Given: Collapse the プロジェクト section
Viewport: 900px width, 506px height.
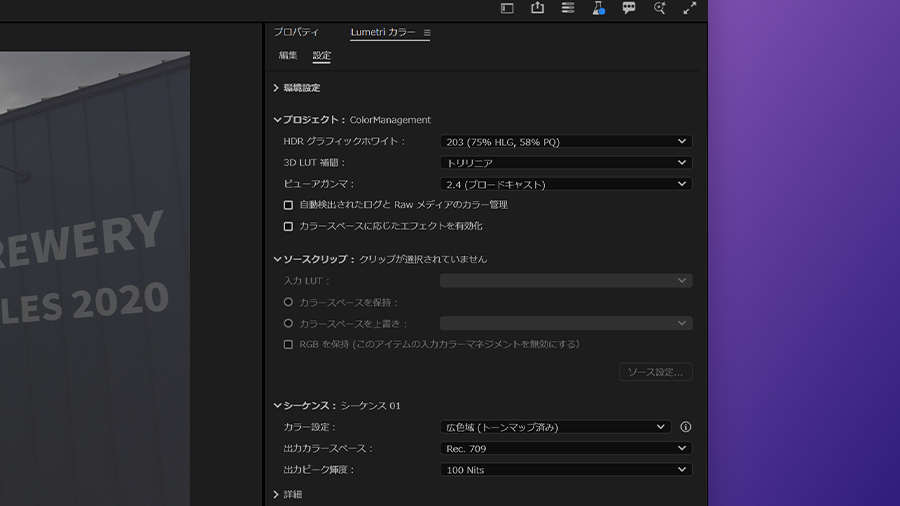Looking at the screenshot, I should pos(277,120).
